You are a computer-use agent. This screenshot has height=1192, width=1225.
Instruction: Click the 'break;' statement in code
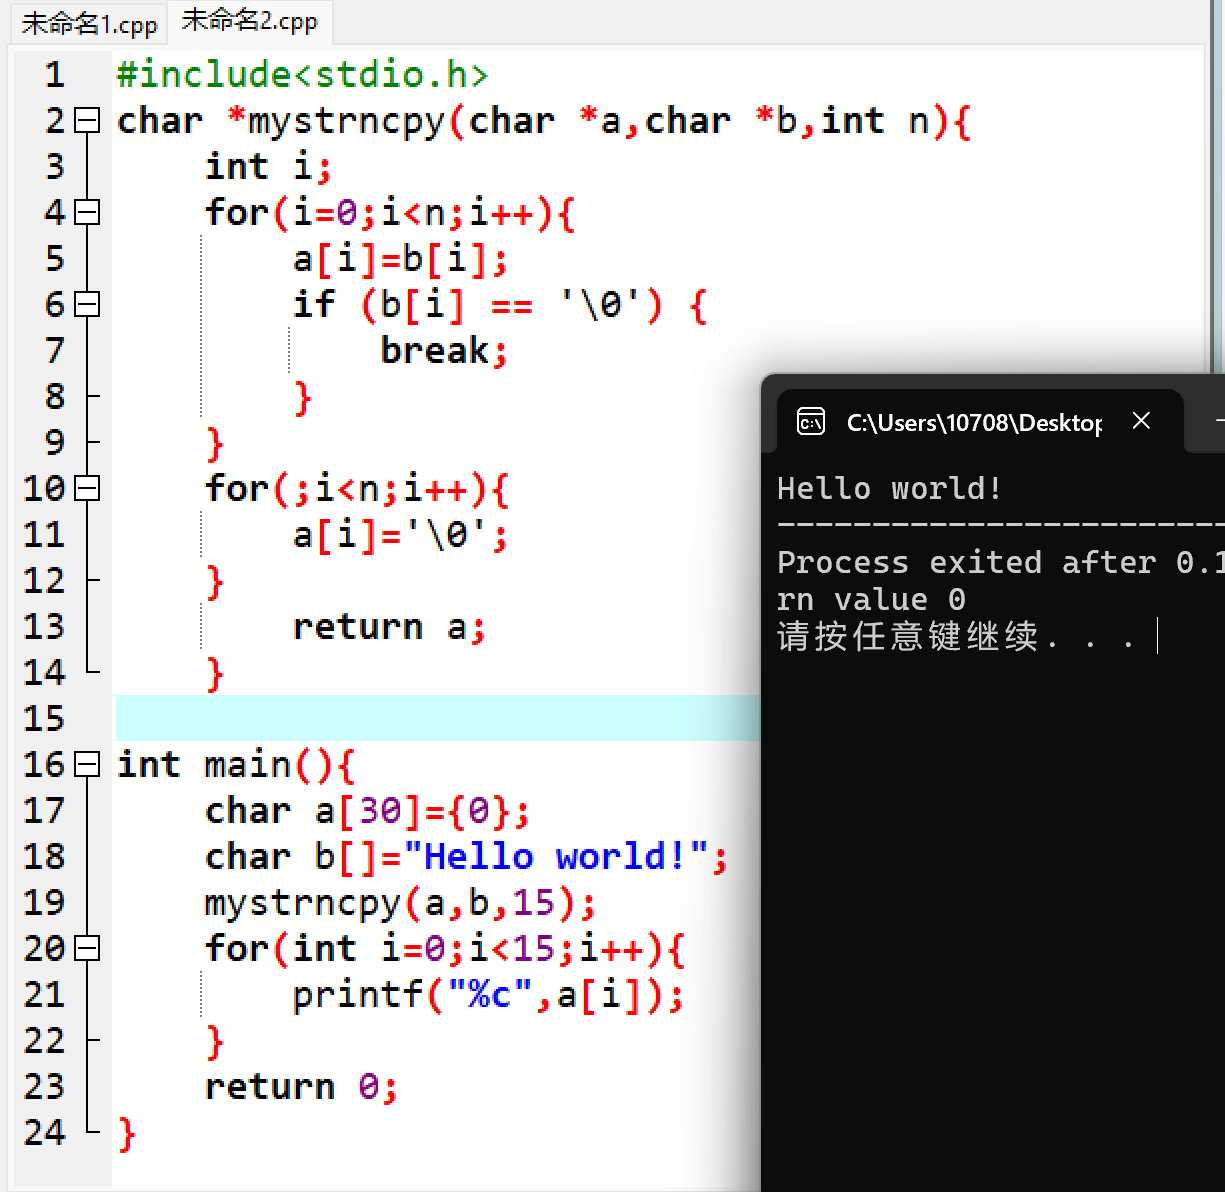[444, 351]
